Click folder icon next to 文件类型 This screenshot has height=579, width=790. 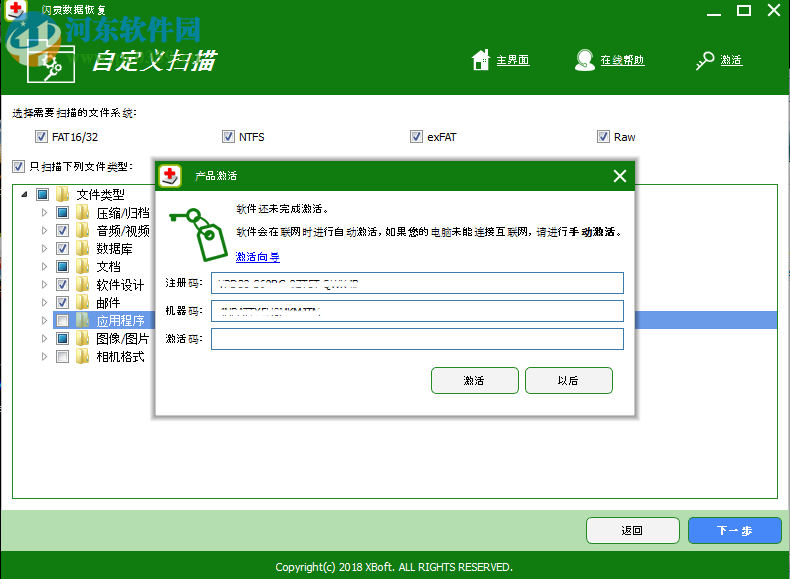[62, 194]
